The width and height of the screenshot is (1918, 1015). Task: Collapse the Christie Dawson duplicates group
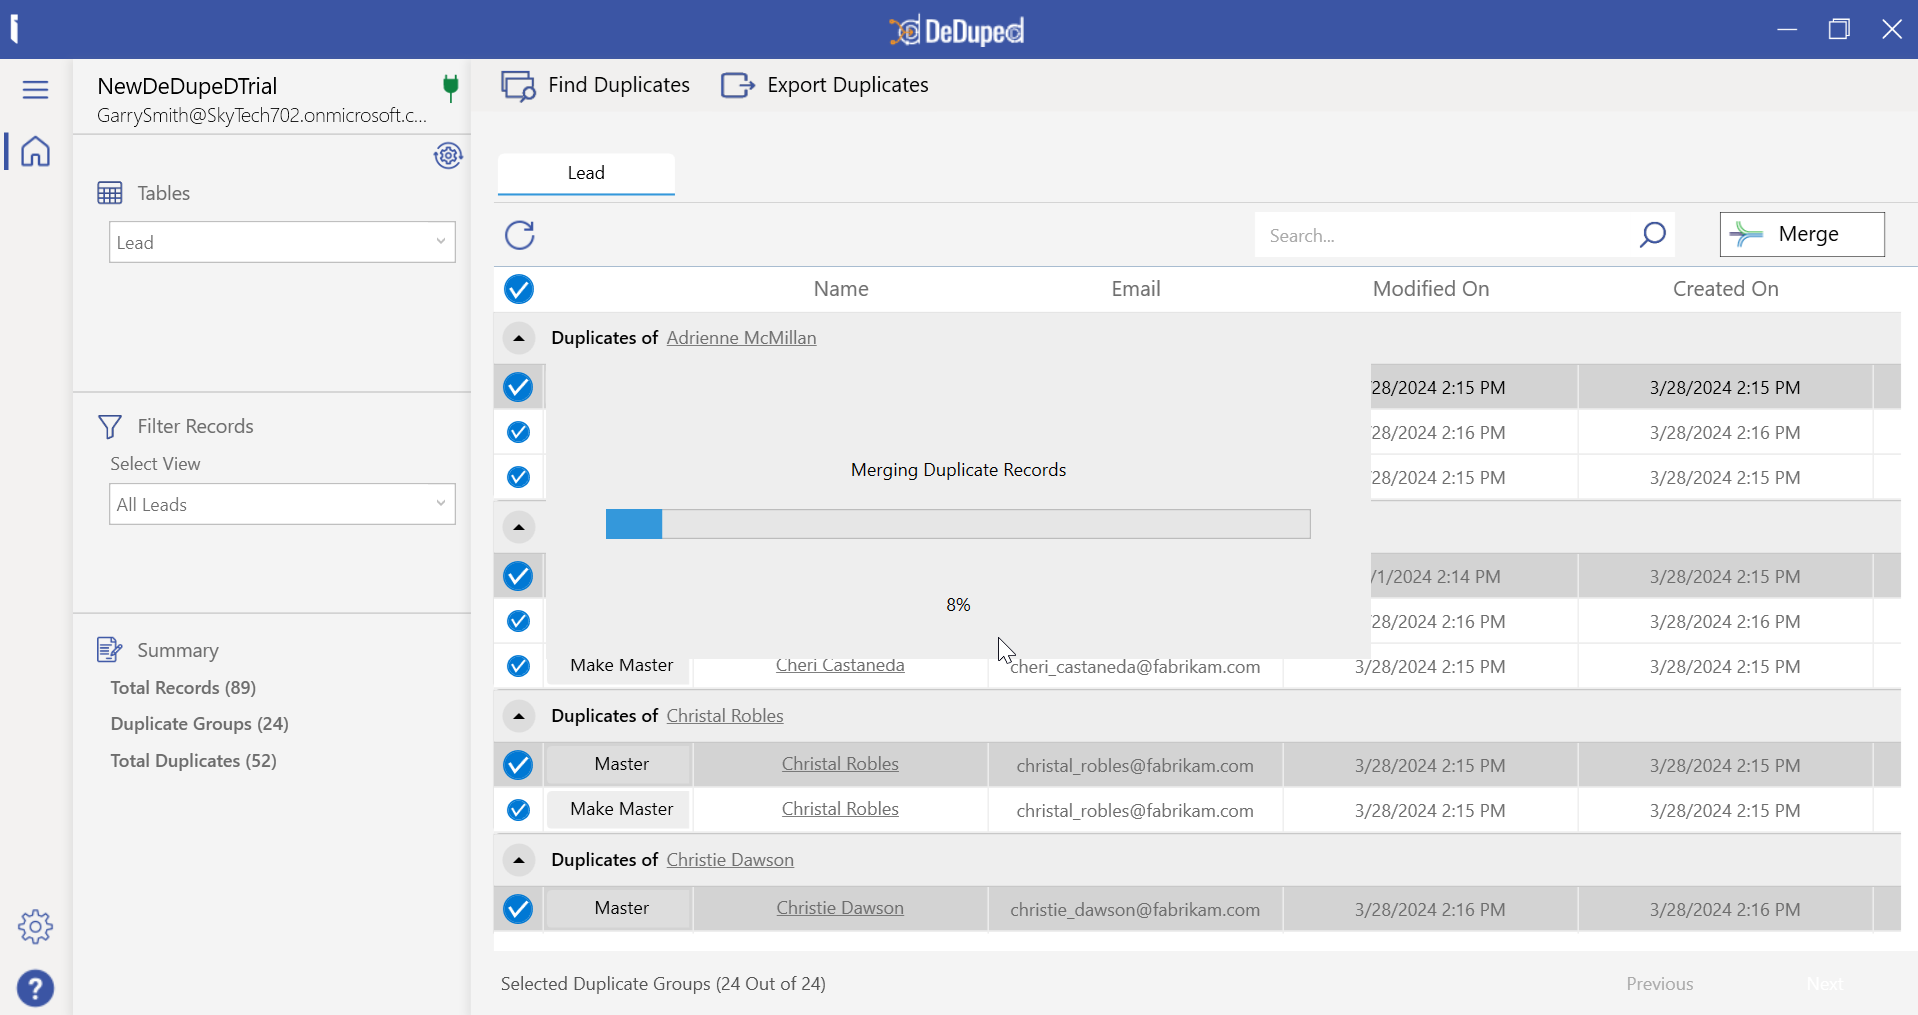(x=519, y=860)
